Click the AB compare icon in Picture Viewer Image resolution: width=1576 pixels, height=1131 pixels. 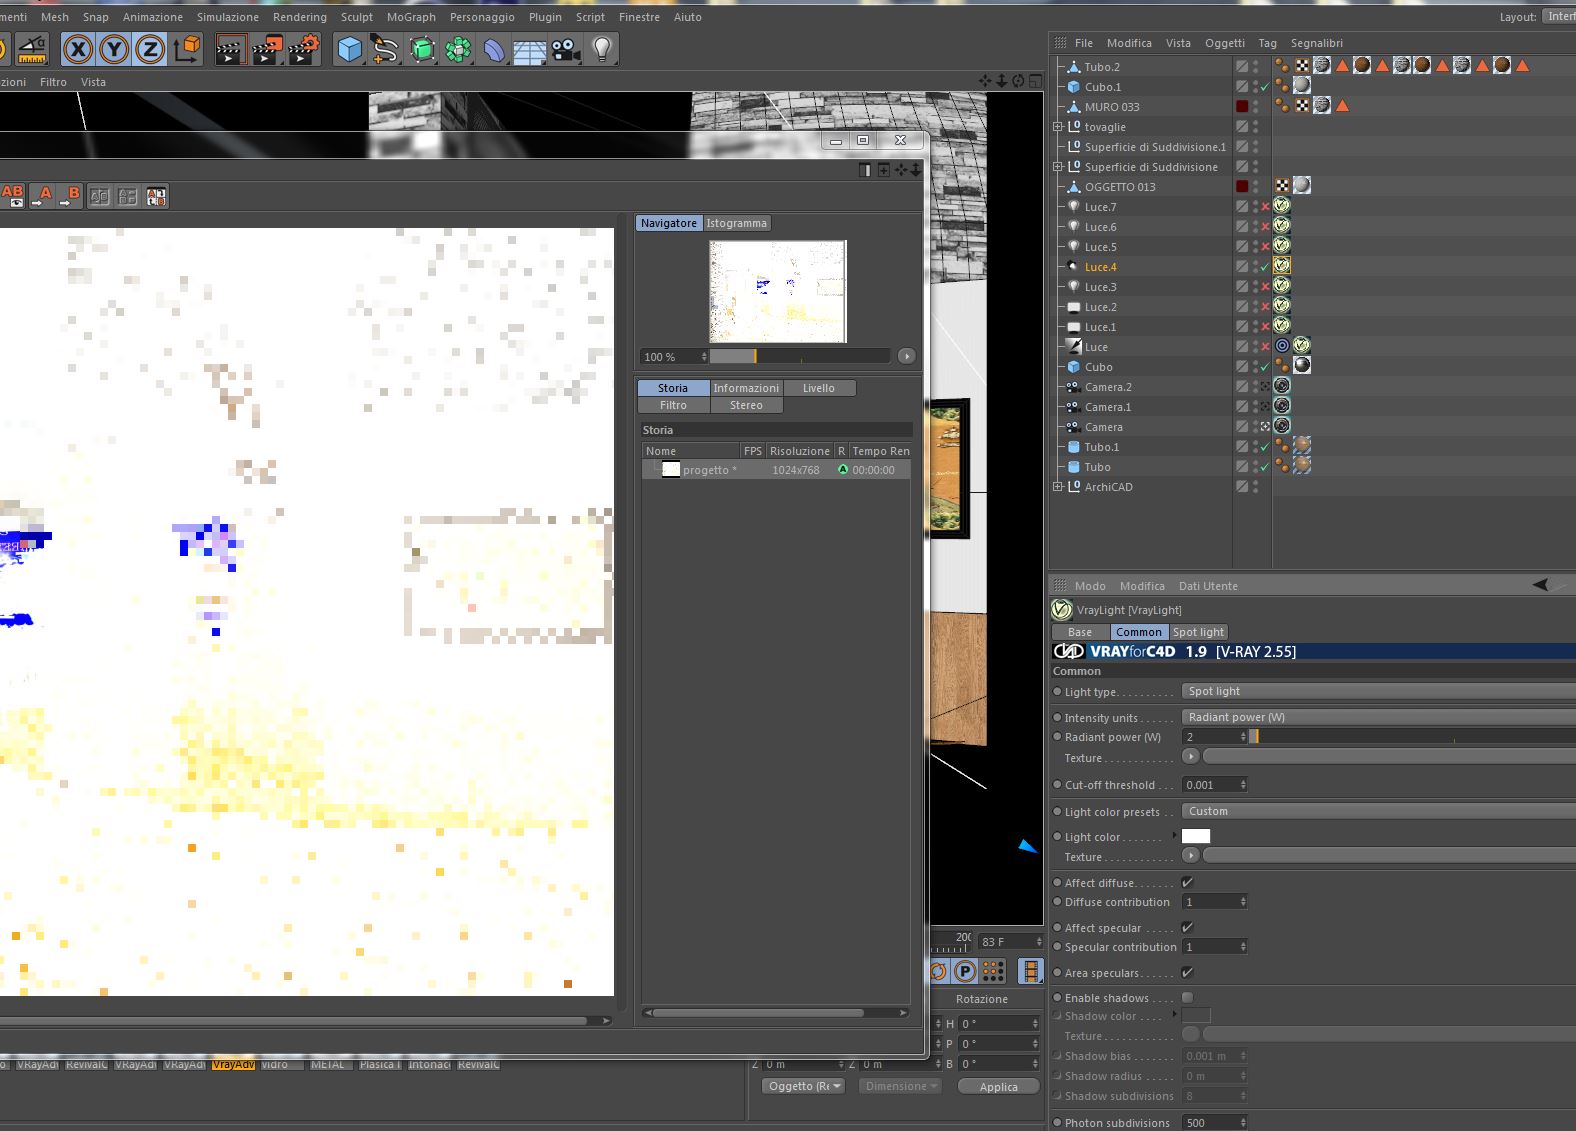(12, 196)
